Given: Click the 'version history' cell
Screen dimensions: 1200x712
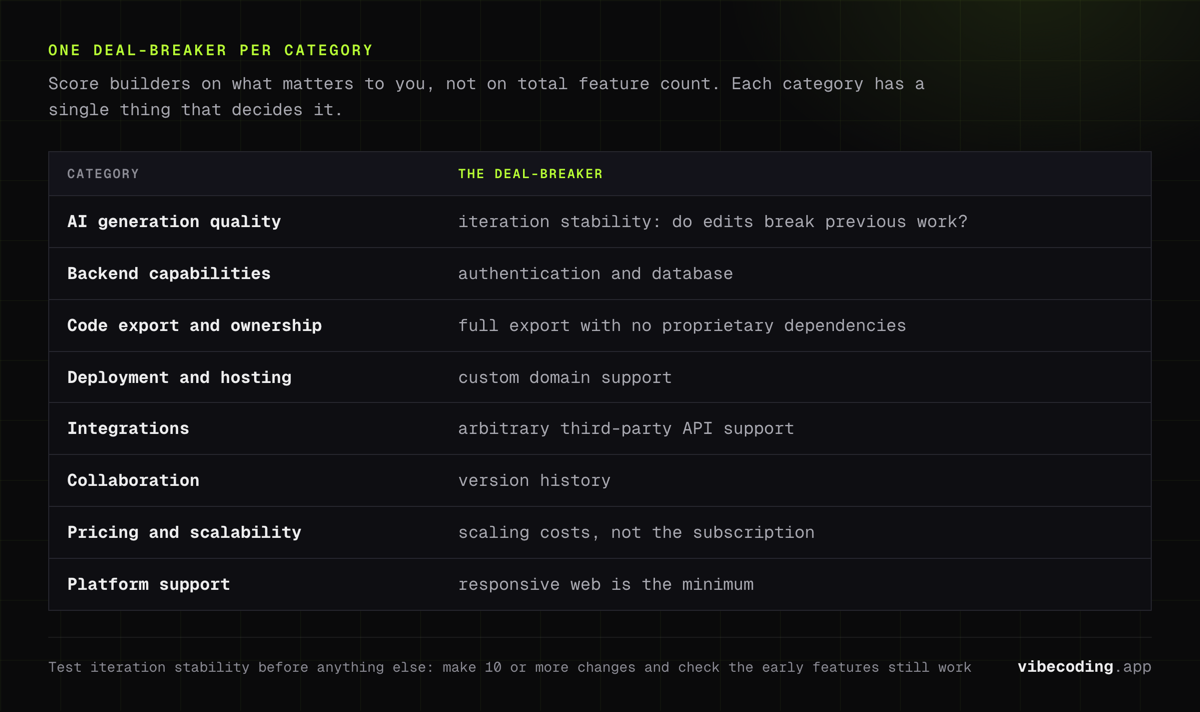Looking at the screenshot, I should [534, 481].
